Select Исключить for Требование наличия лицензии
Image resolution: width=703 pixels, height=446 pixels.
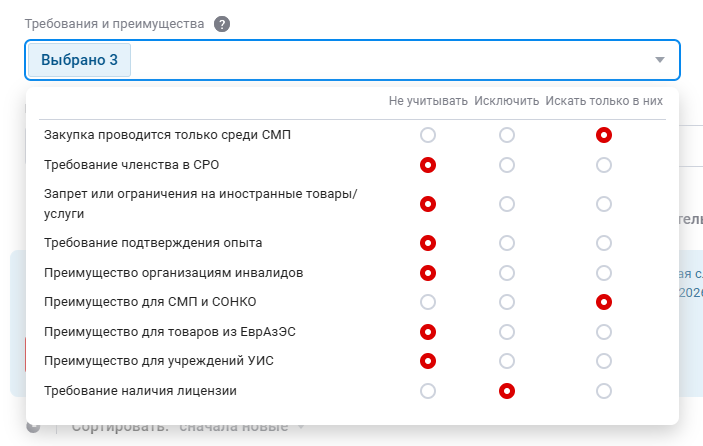point(507,391)
